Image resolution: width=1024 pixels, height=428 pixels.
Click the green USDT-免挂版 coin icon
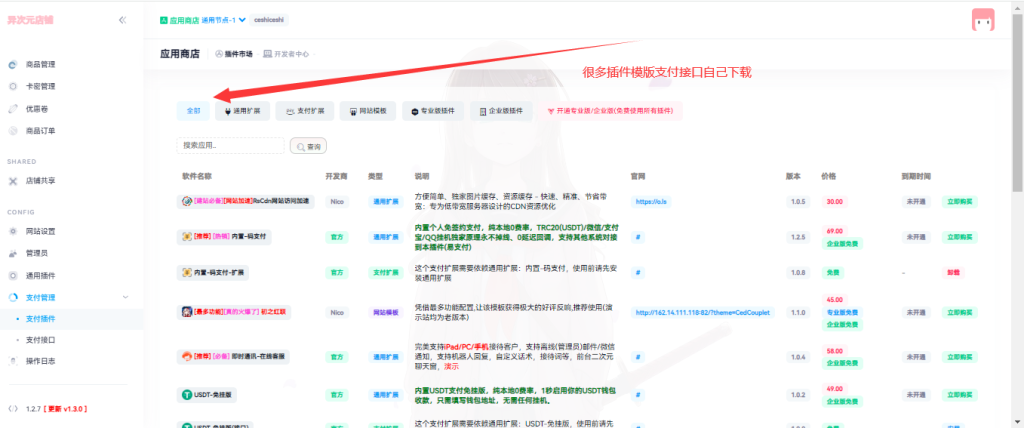[x=187, y=395]
